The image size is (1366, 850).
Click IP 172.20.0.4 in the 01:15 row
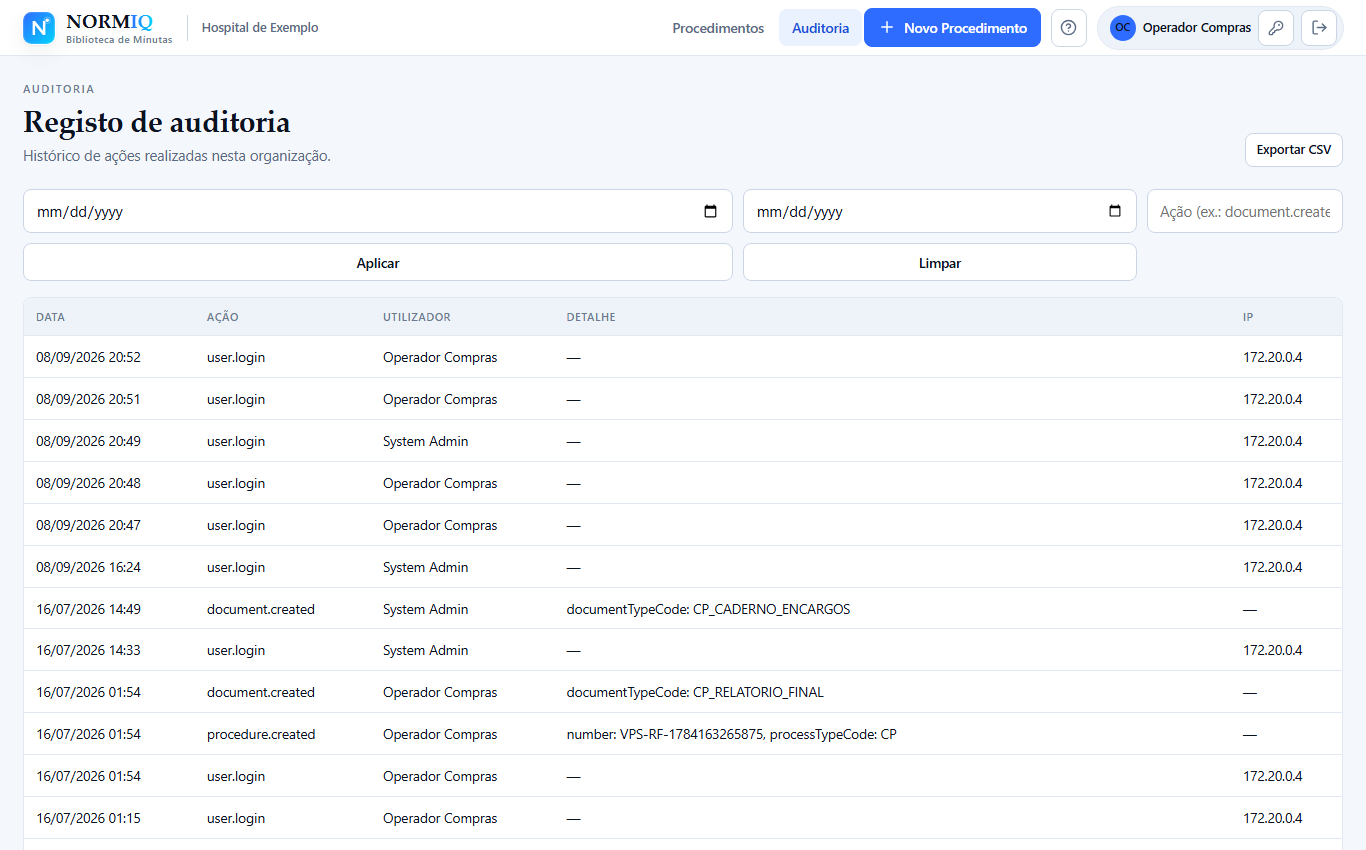(1273, 818)
